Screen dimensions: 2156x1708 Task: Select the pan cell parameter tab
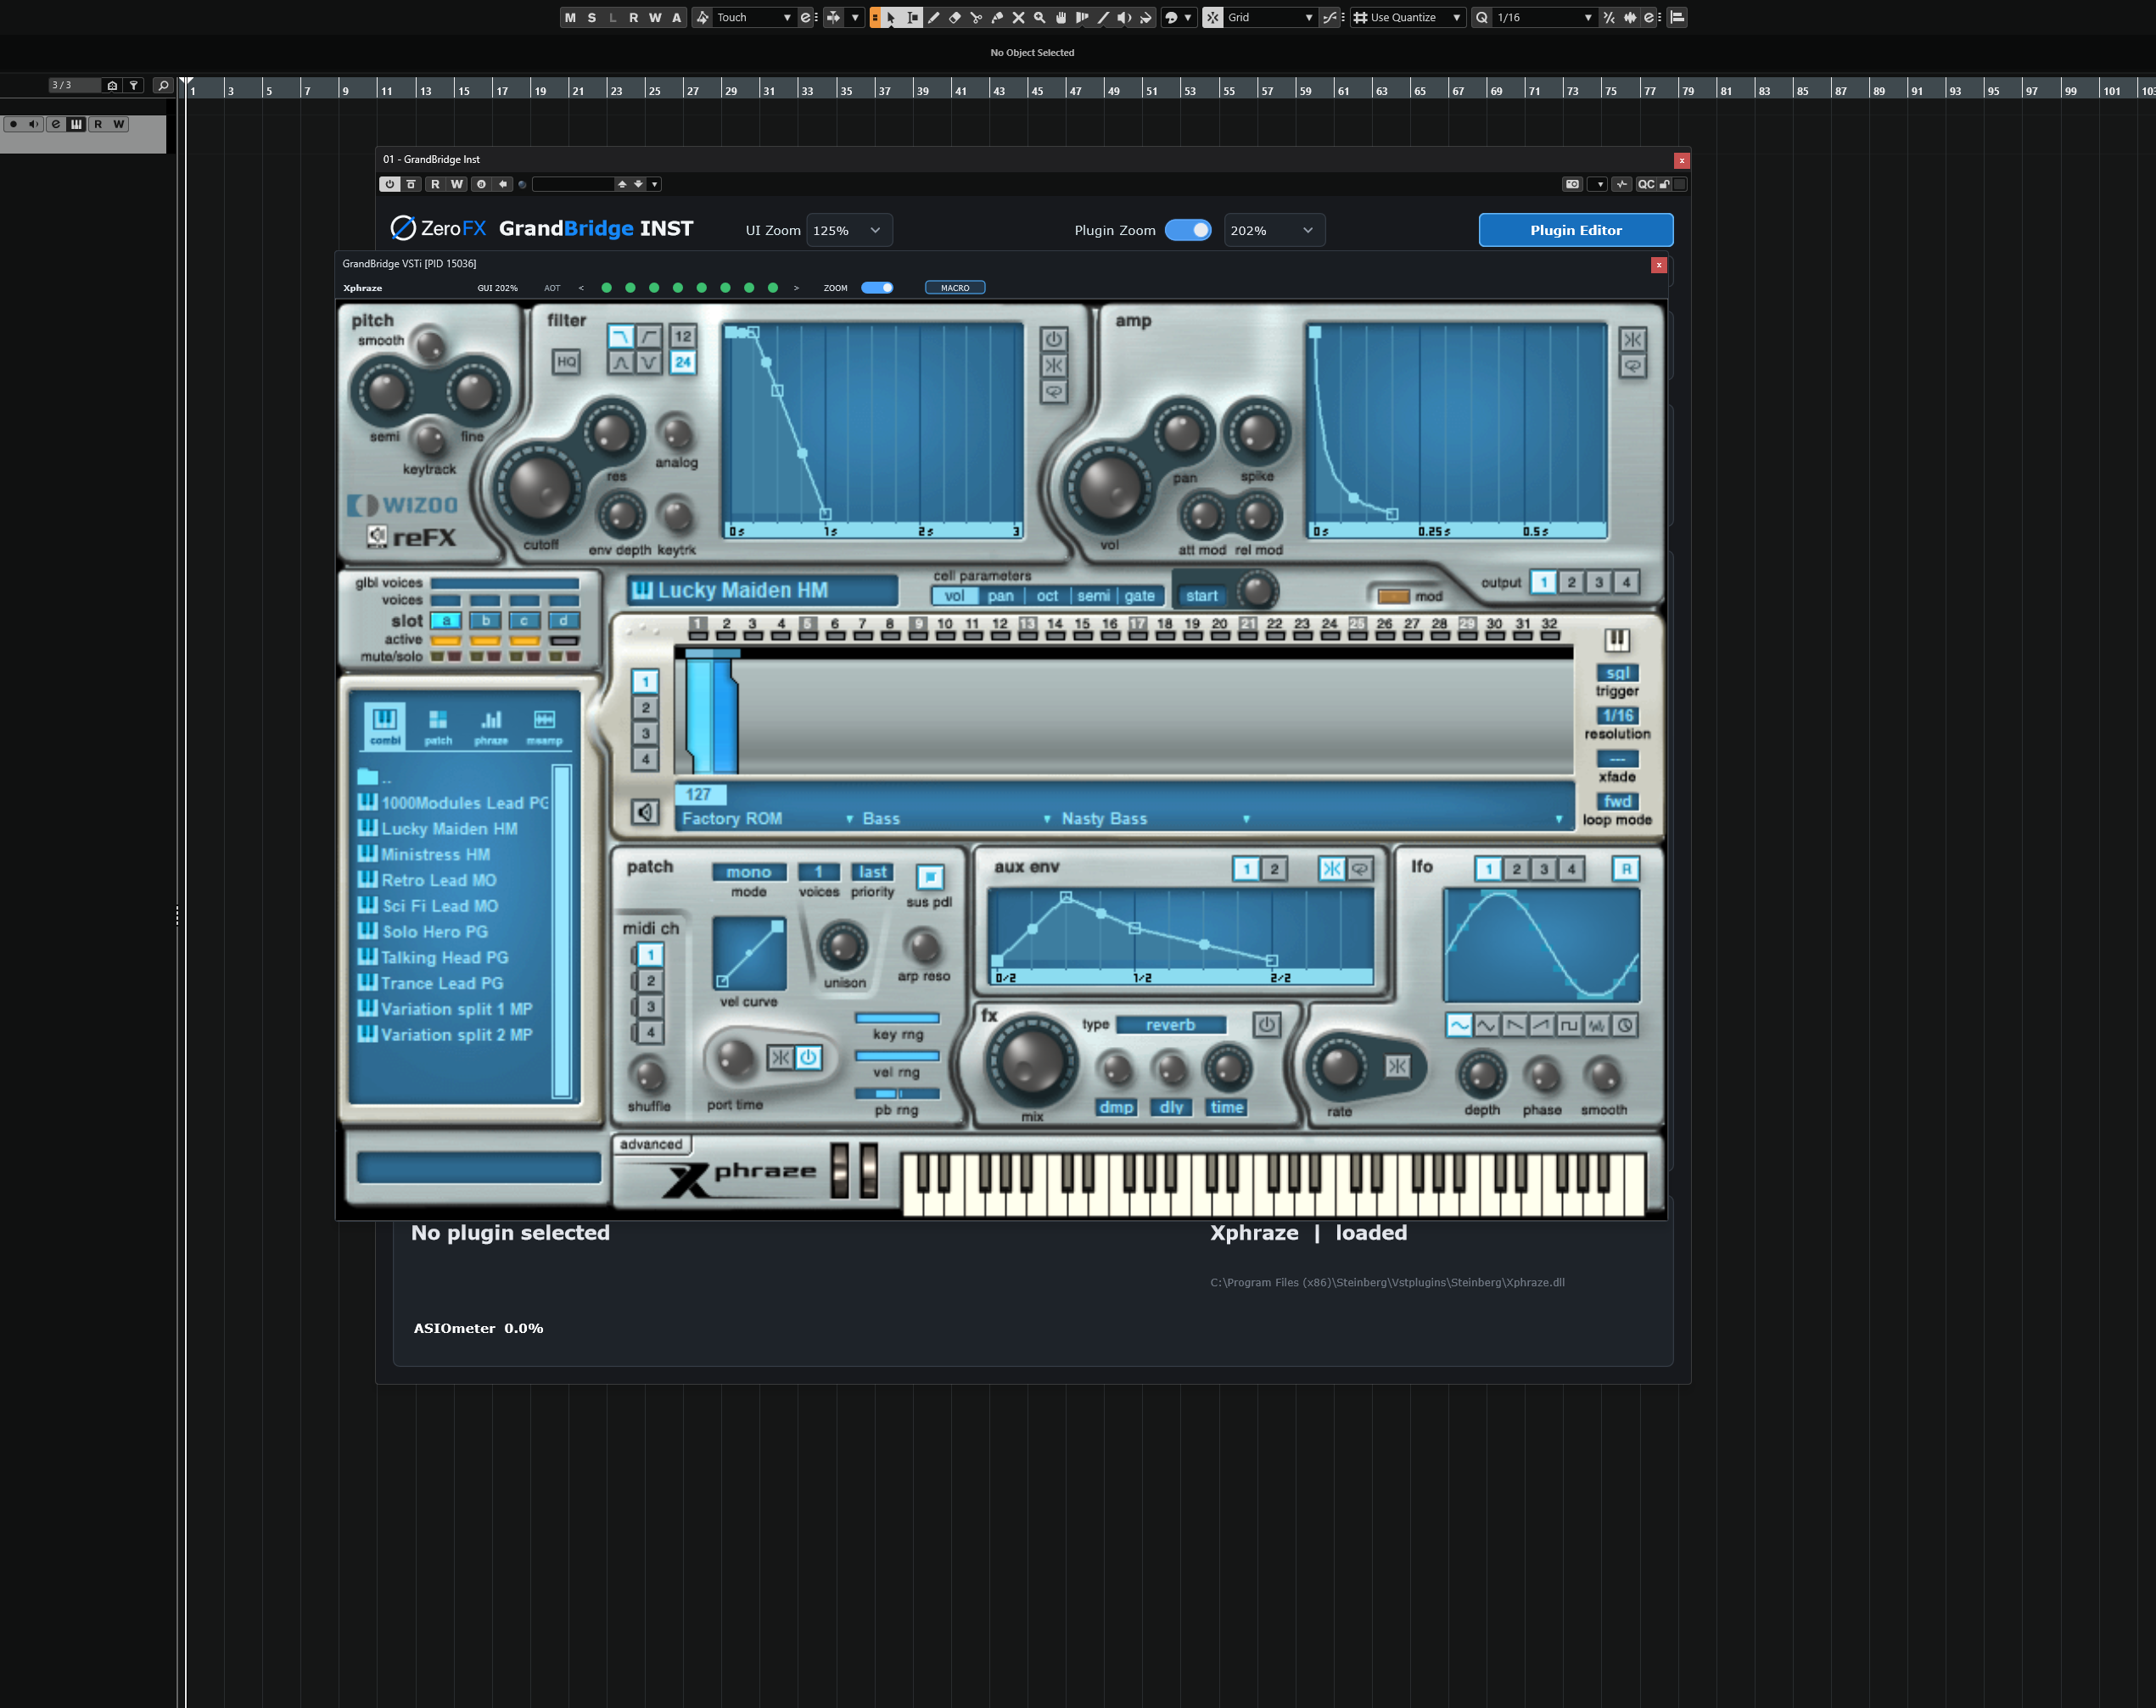tap(1000, 596)
